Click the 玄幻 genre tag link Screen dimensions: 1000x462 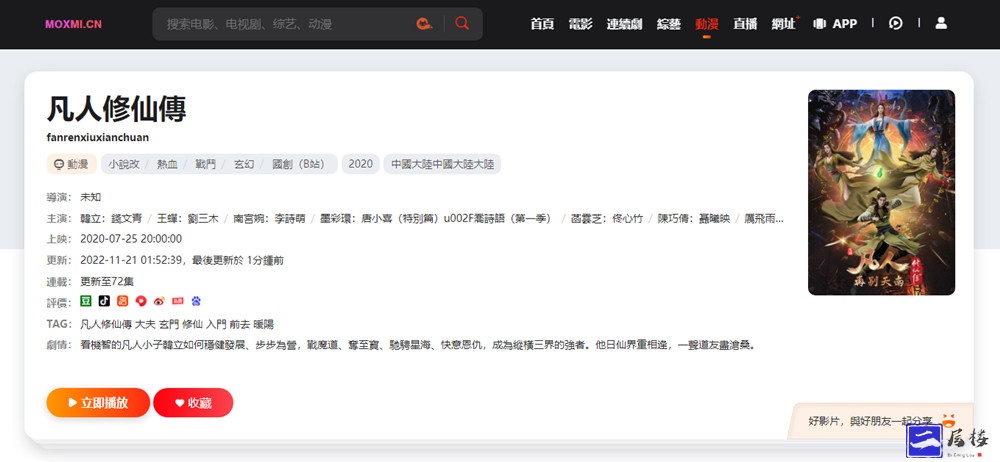pos(244,164)
